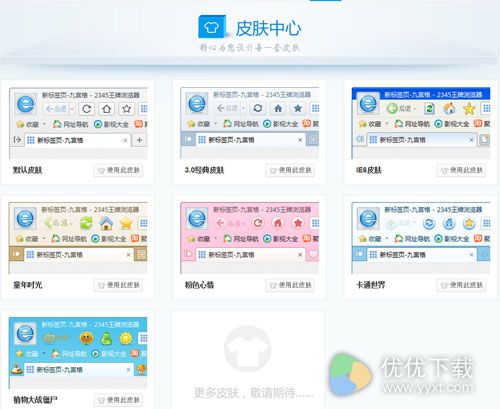Open the 卡通世界 preview thumbnail
The width and height of the screenshot is (500, 409).
coord(421,238)
